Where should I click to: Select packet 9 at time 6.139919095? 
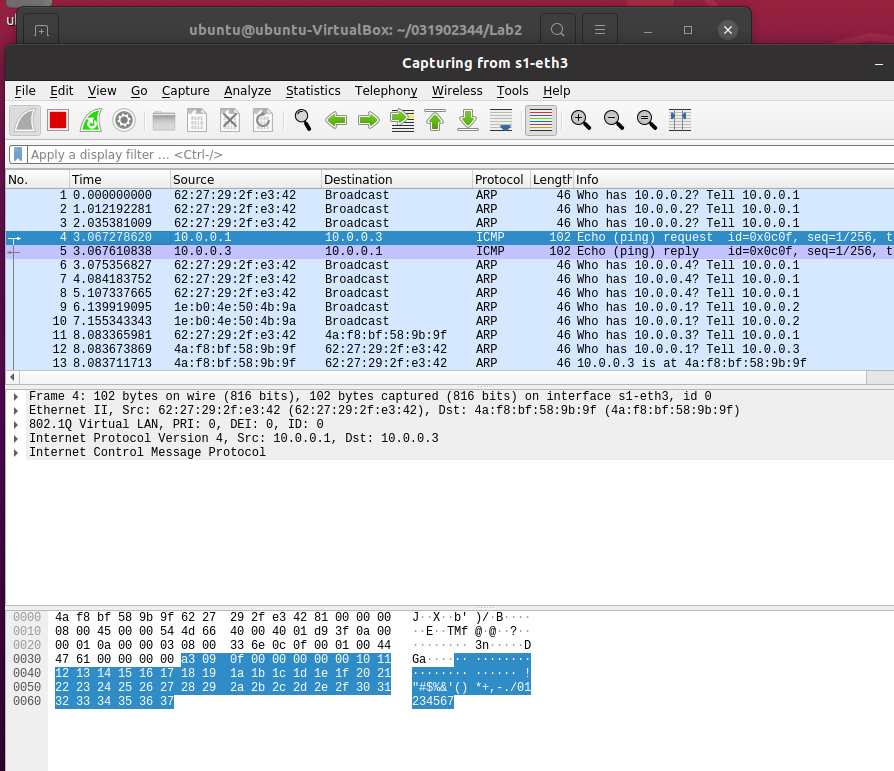point(450,307)
